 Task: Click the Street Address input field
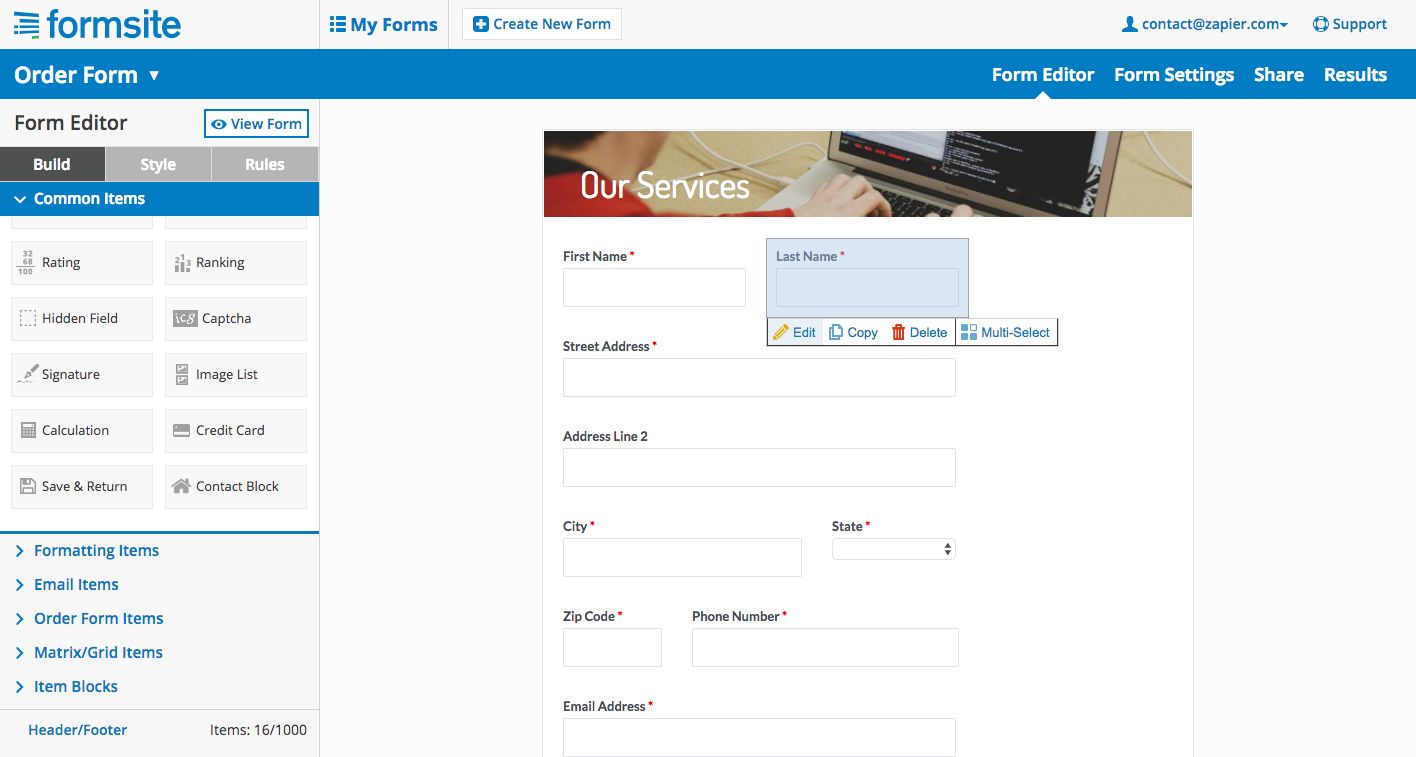(x=759, y=378)
